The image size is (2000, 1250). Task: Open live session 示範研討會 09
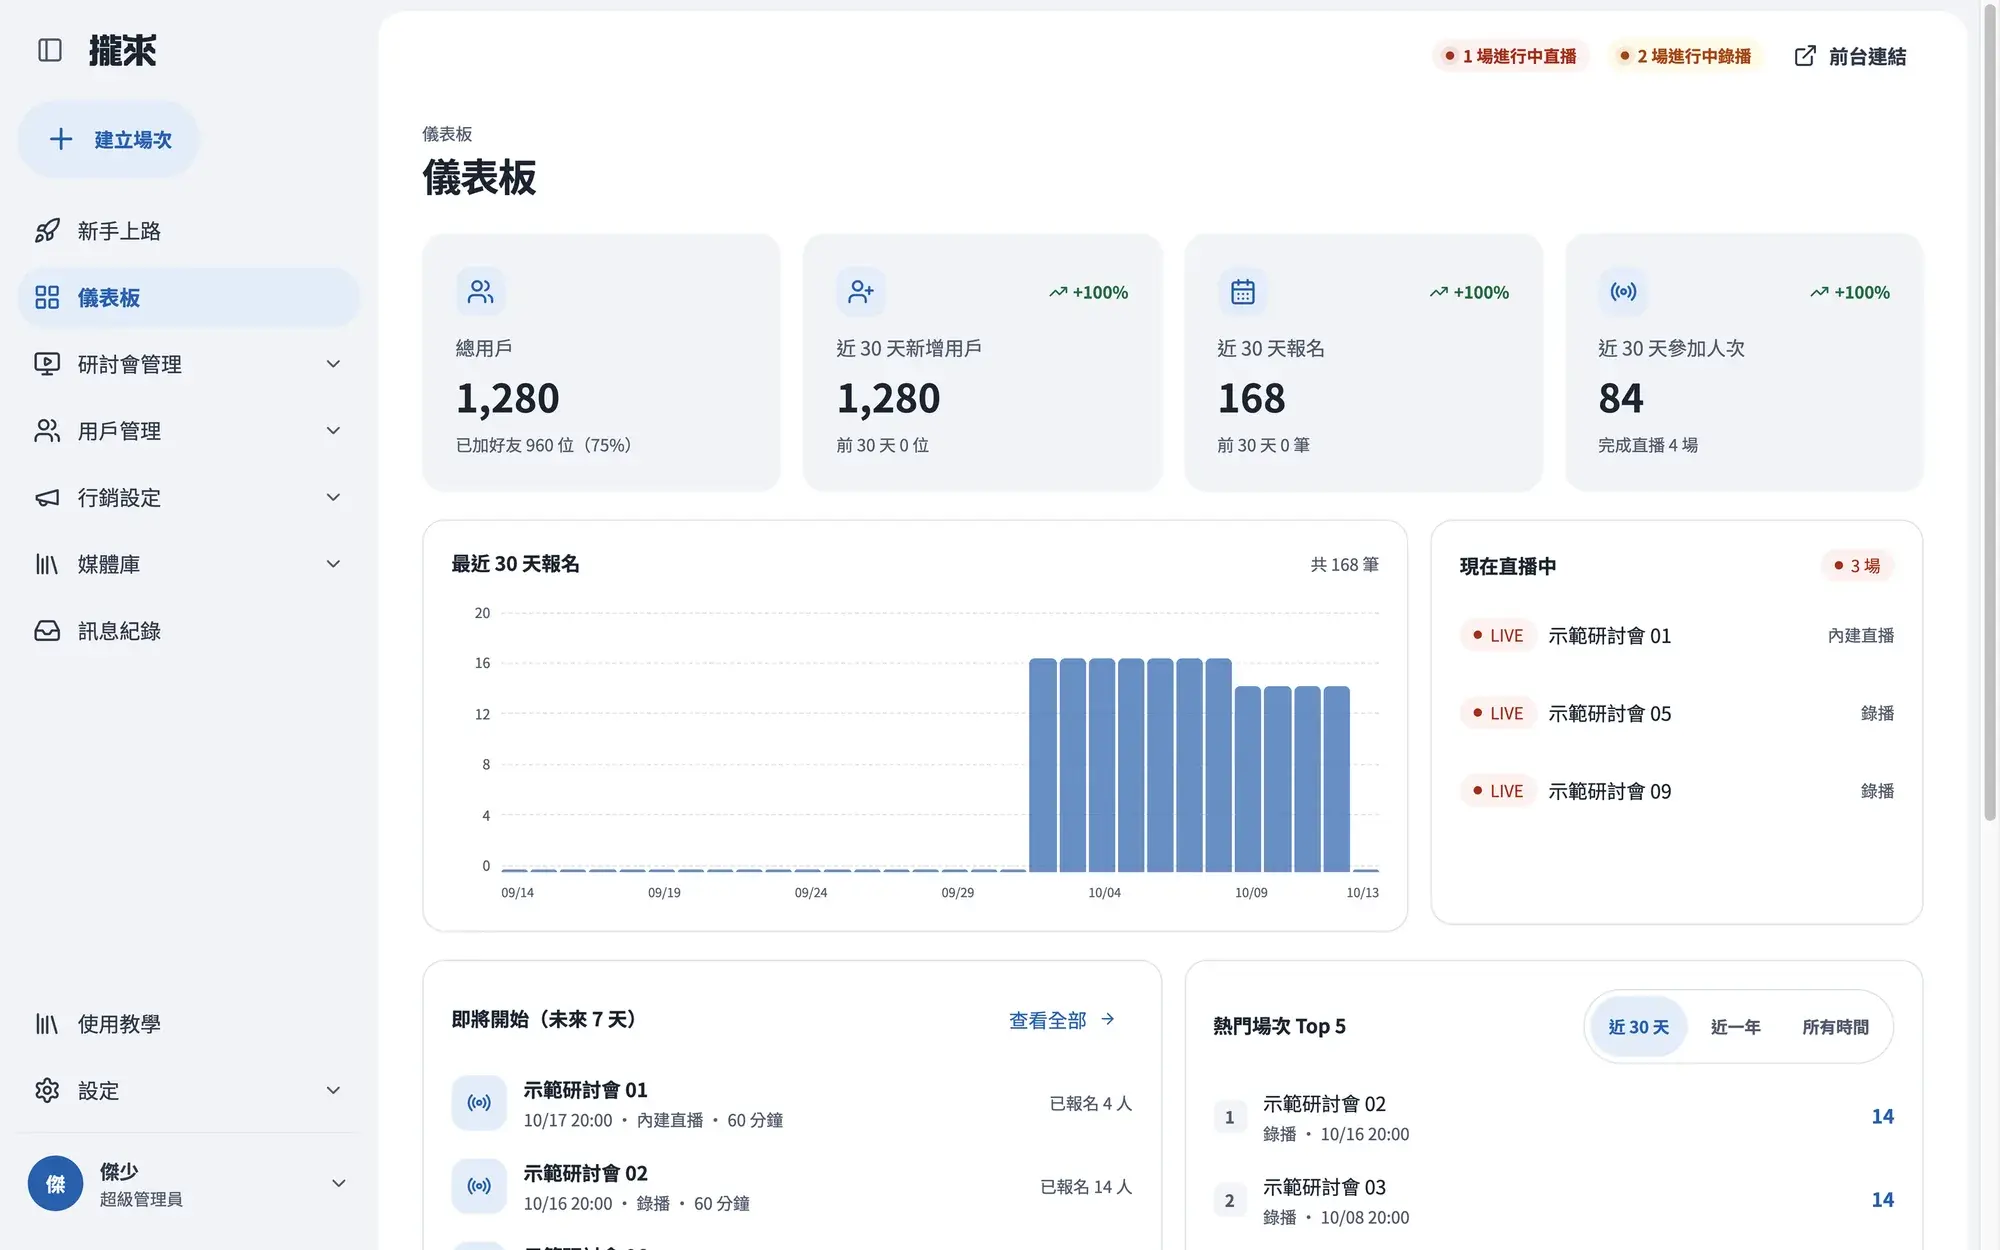[1676, 791]
